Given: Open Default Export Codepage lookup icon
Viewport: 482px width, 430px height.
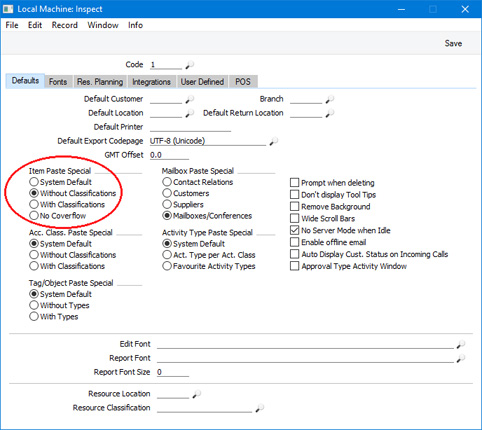Looking at the screenshot, I should coord(274,141).
